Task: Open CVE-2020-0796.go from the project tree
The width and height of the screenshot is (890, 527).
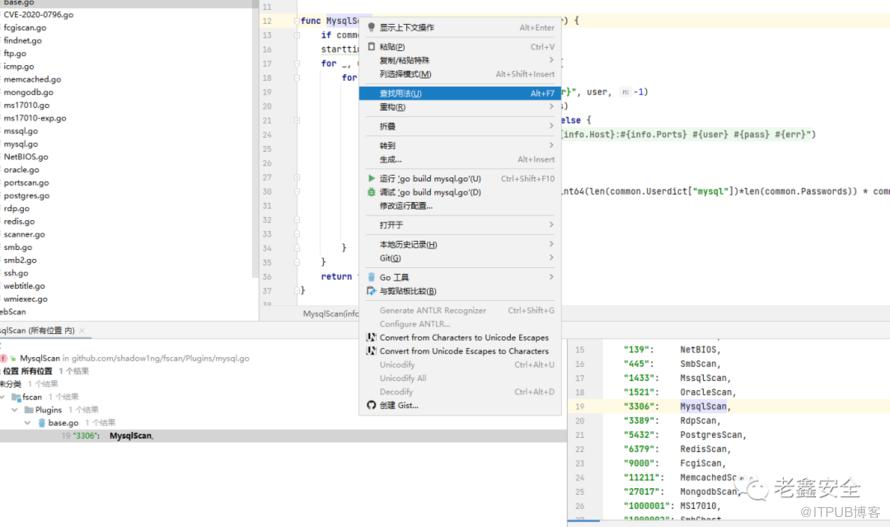Action: pyautogui.click(x=38, y=15)
